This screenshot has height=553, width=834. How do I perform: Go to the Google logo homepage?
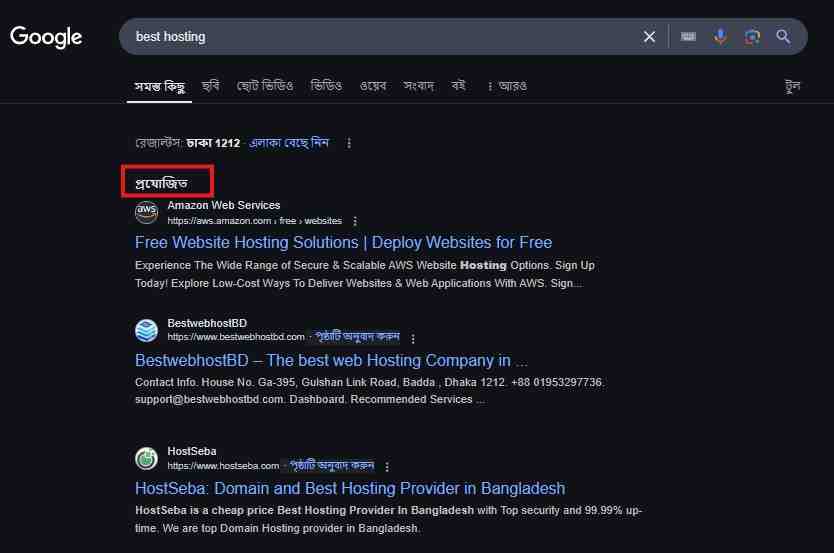46,37
